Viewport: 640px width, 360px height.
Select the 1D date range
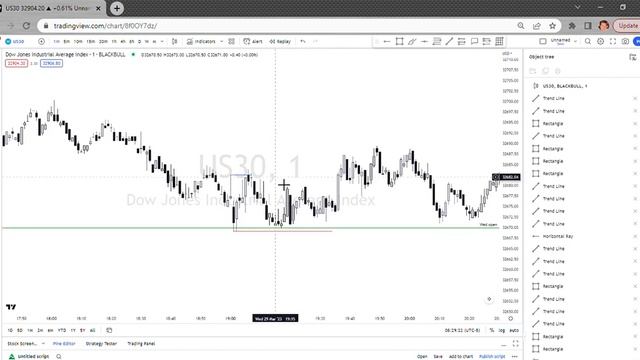click(10, 330)
